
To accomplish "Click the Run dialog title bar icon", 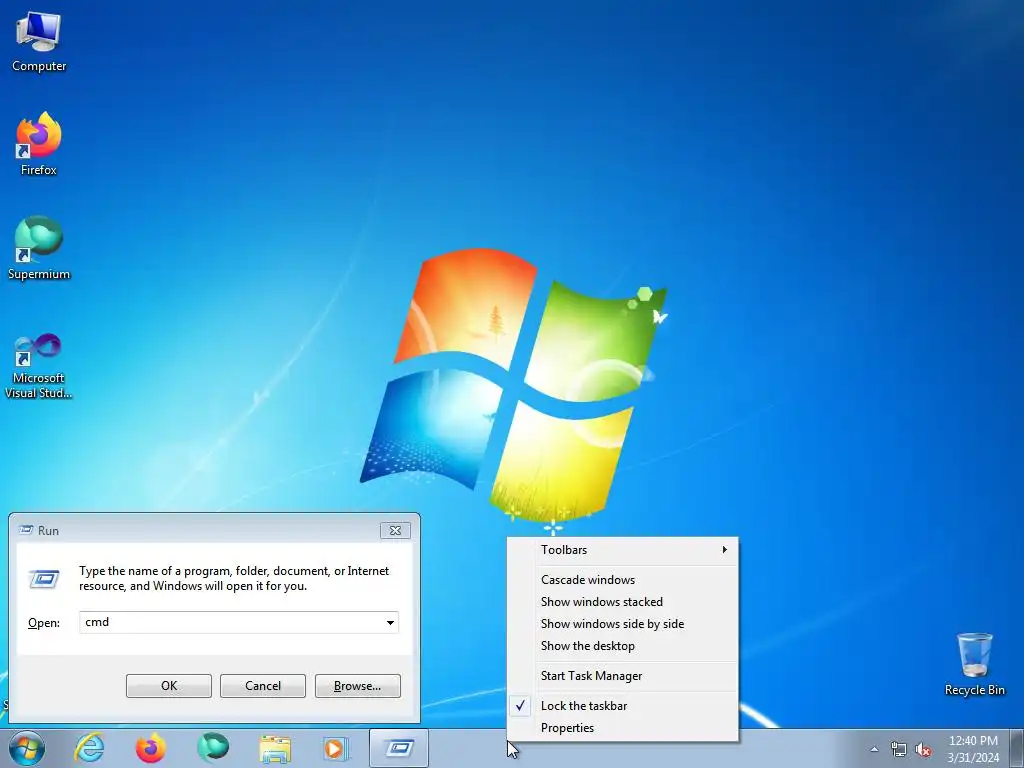I will [x=26, y=530].
